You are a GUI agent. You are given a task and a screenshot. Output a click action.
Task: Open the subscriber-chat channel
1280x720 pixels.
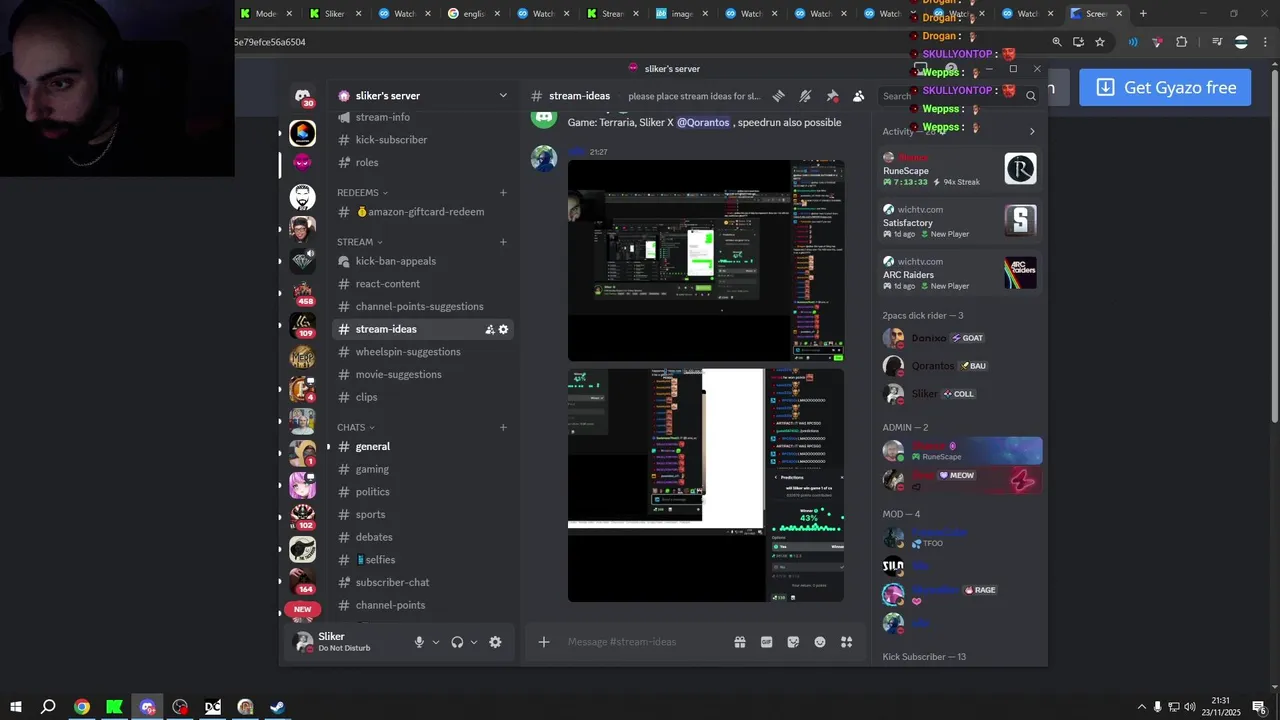(x=423, y=582)
